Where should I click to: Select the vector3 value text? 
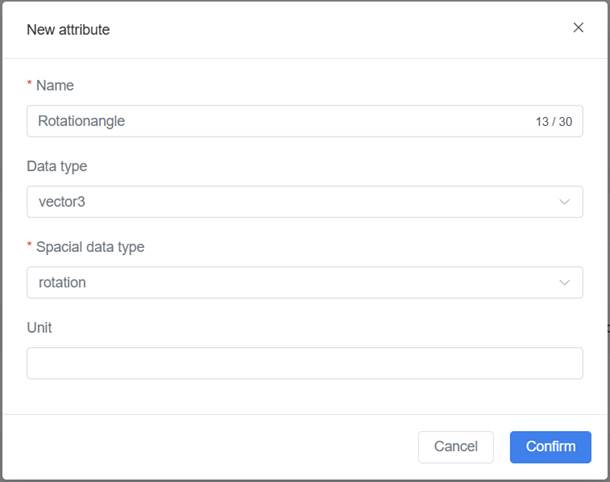[64, 202]
